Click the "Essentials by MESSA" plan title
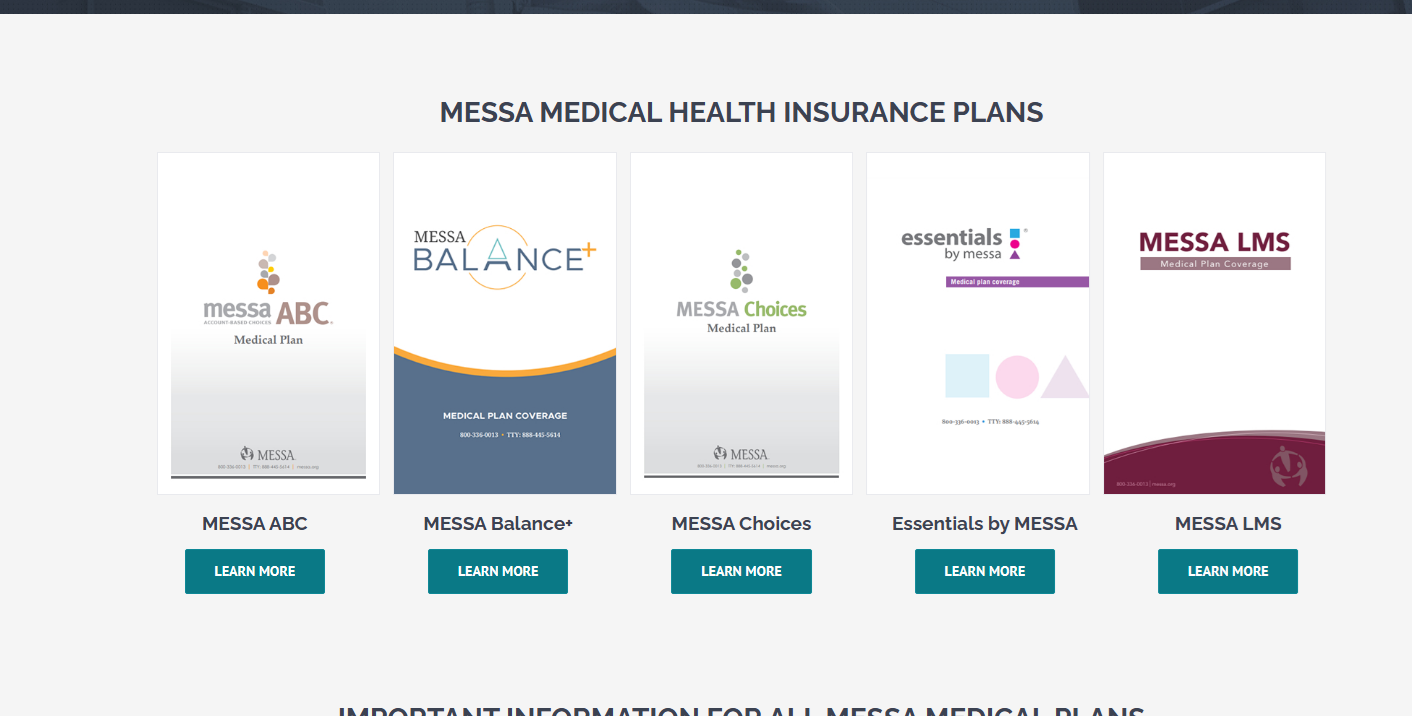 [984, 523]
